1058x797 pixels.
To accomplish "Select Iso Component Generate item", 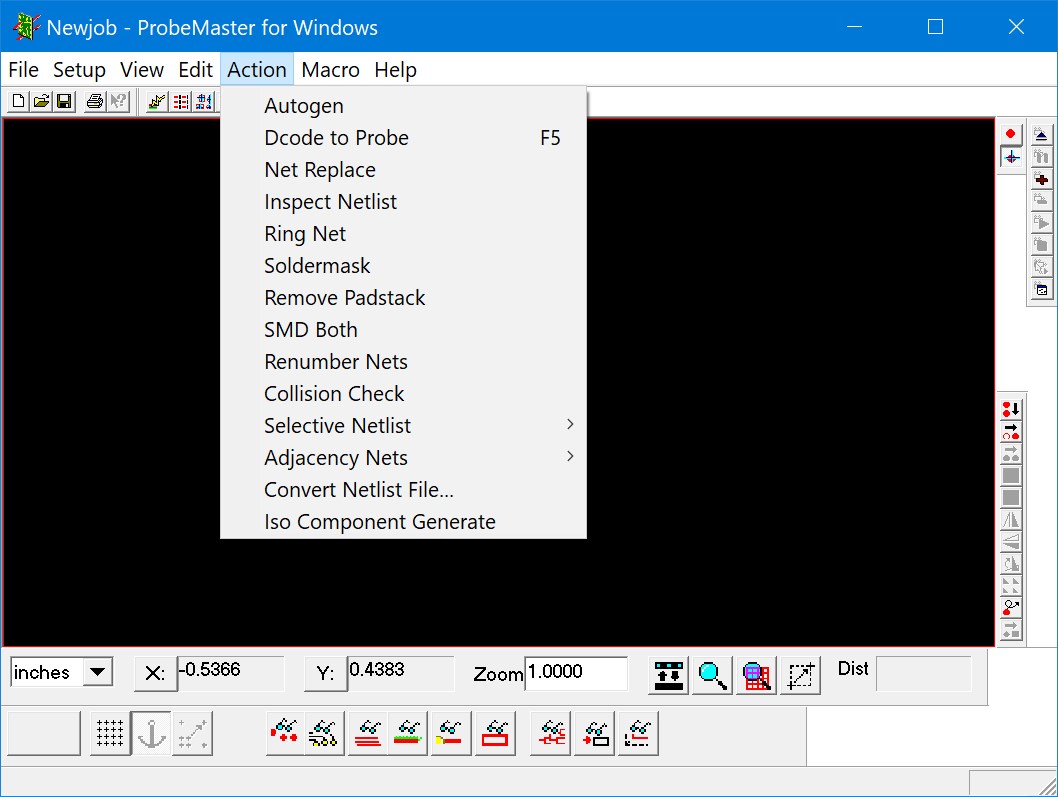I will pos(403,522).
